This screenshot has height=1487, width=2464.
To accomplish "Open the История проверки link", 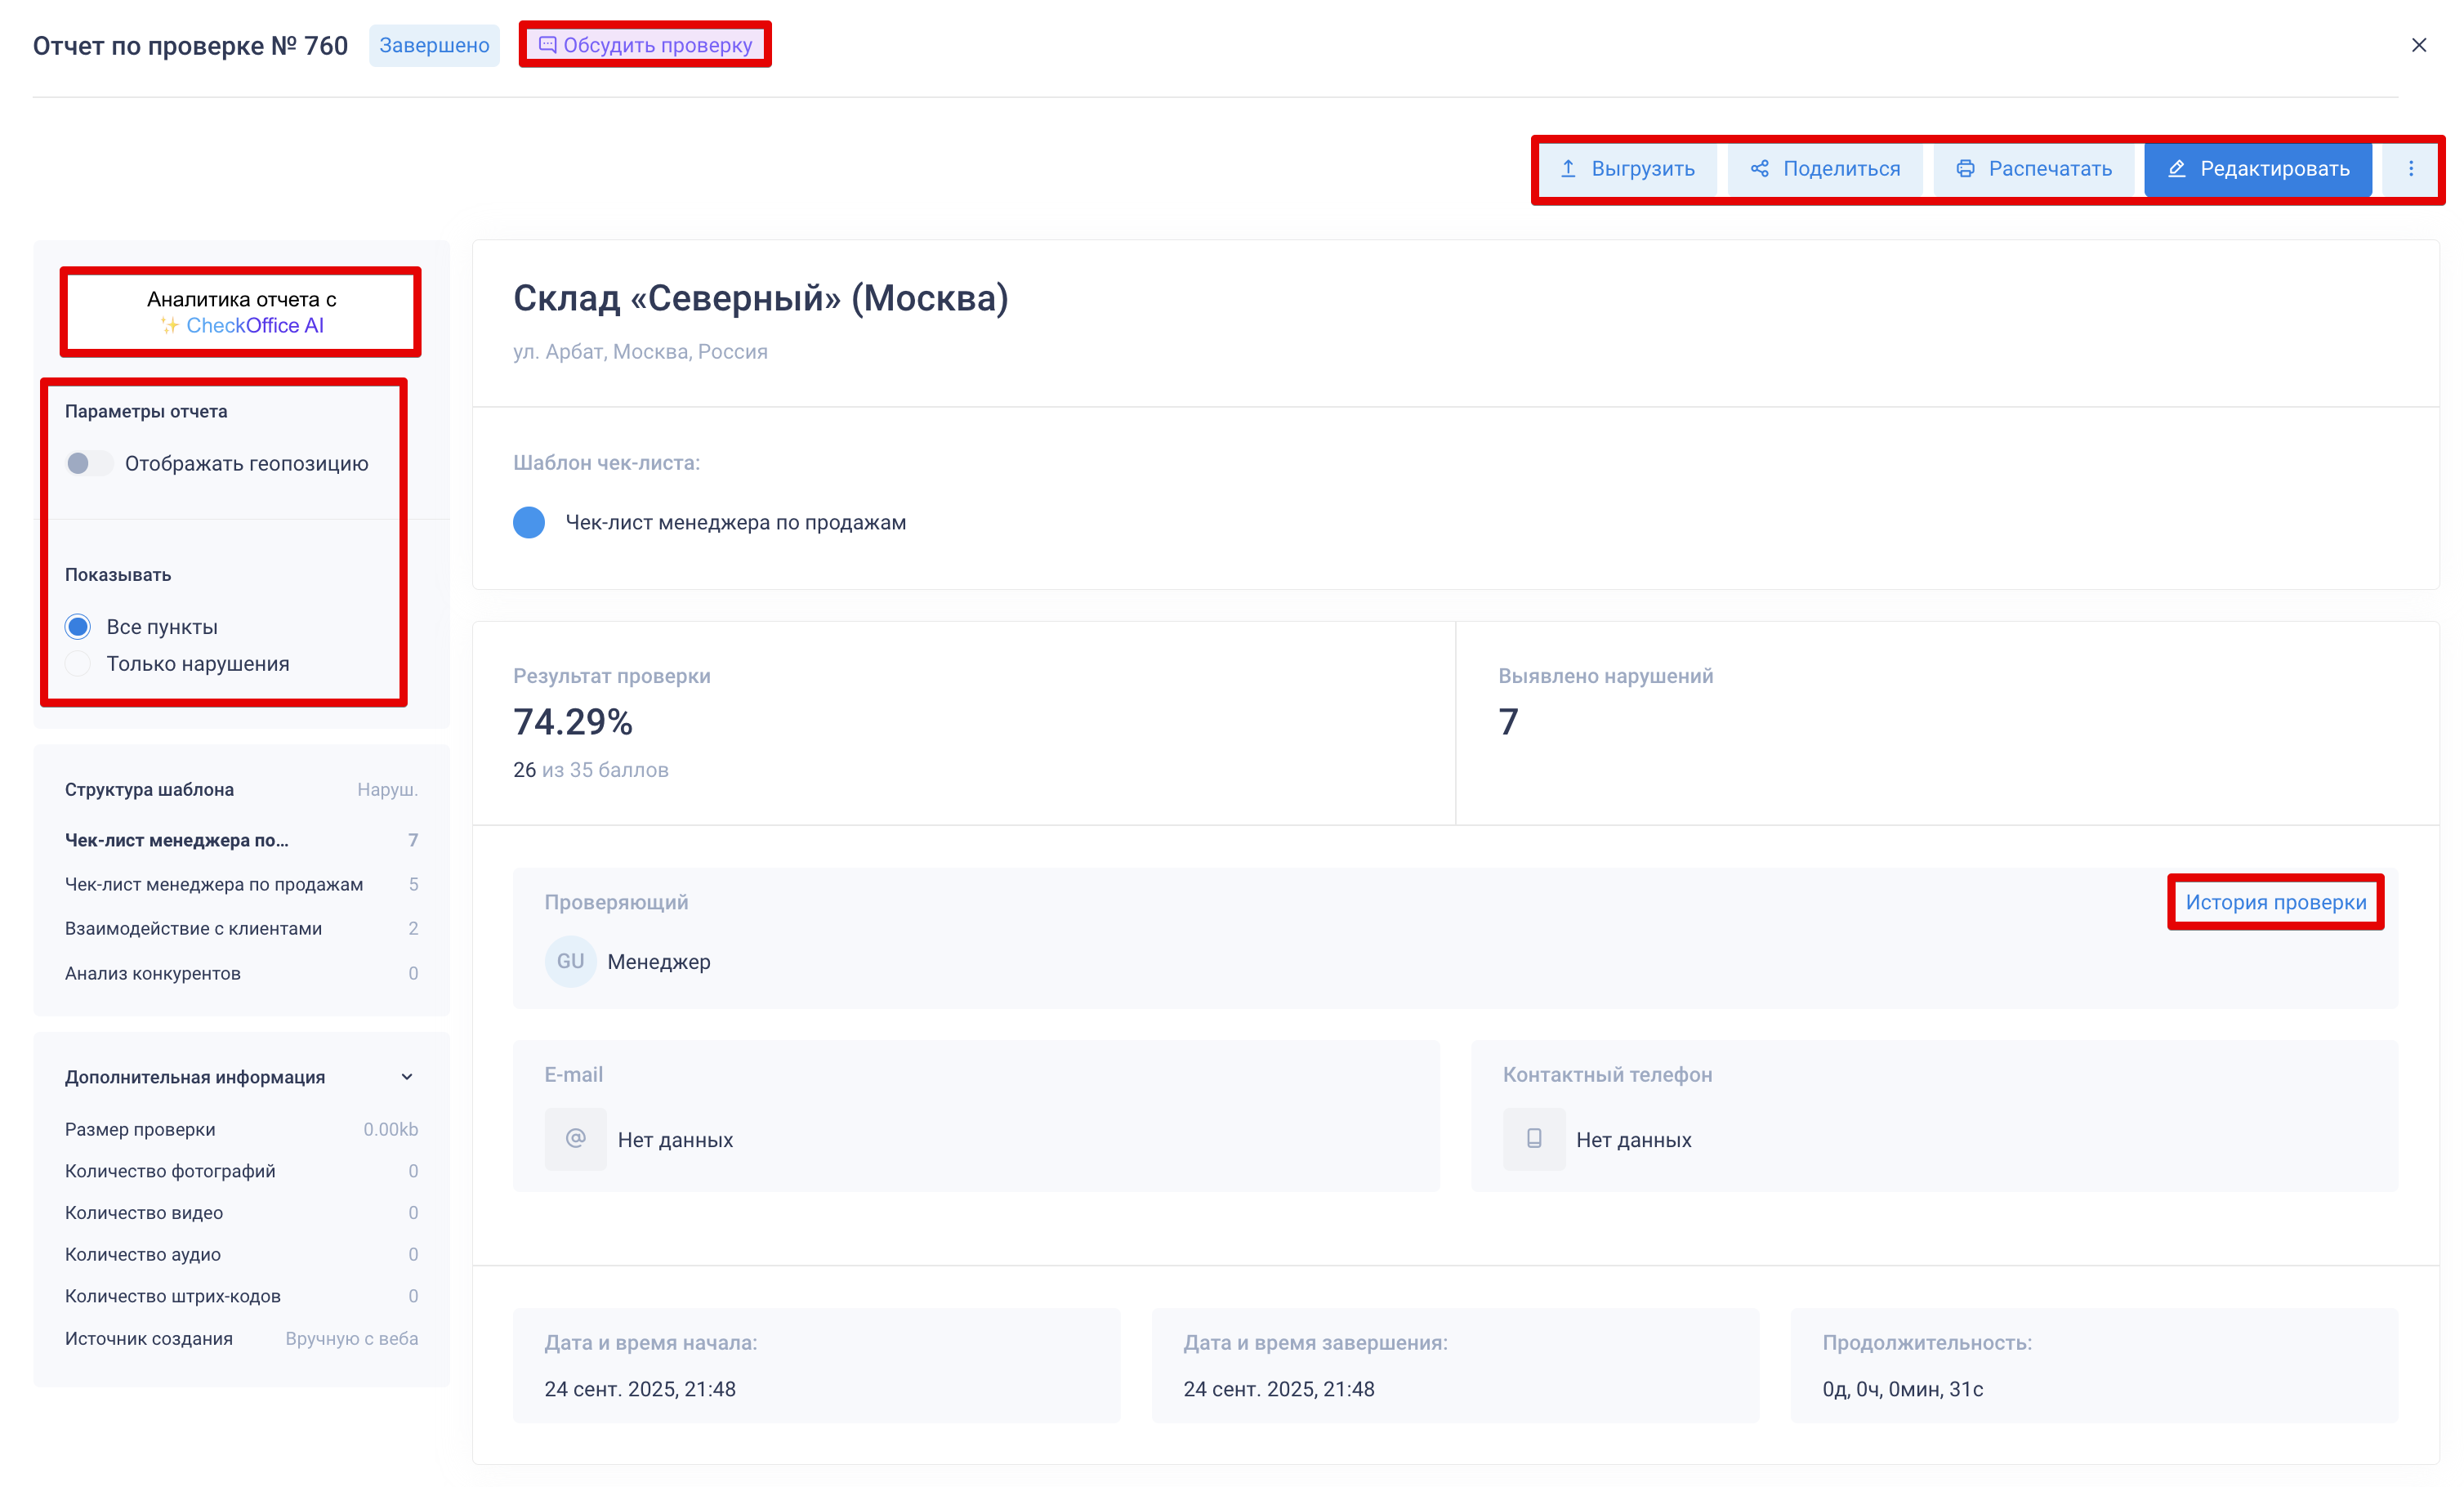I will click(2275, 902).
